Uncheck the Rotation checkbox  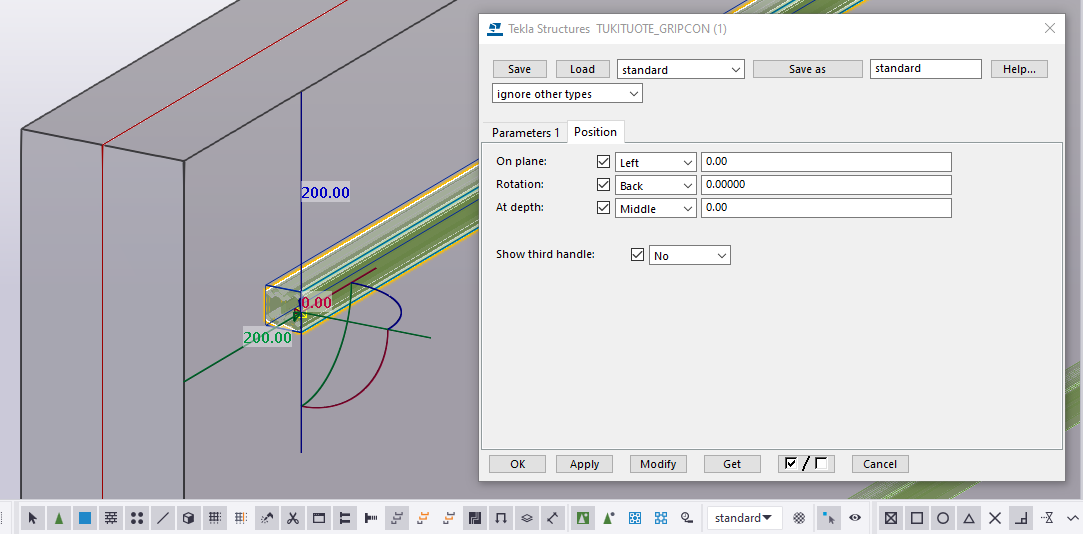[603, 185]
